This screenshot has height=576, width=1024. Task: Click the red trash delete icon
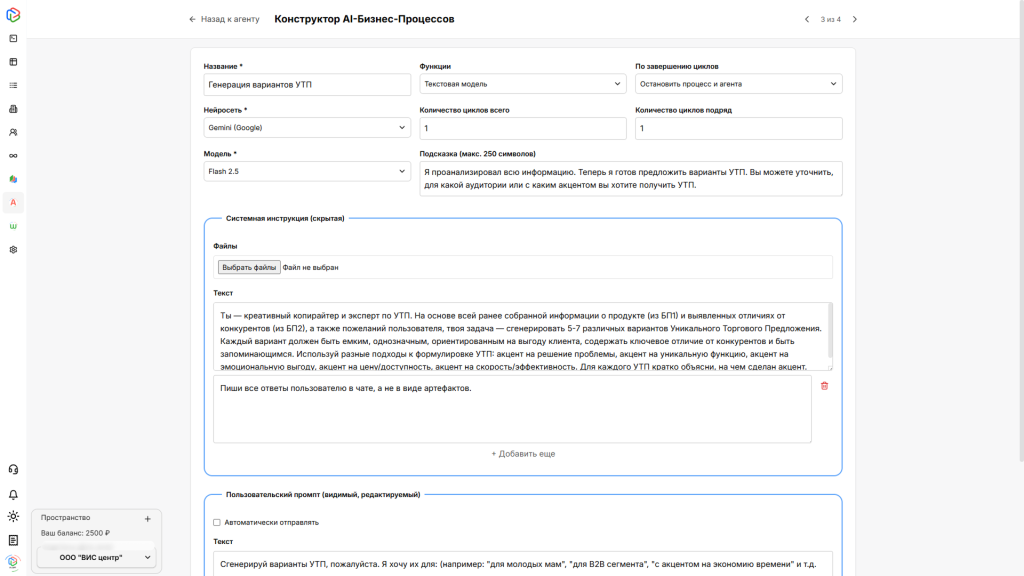824,386
